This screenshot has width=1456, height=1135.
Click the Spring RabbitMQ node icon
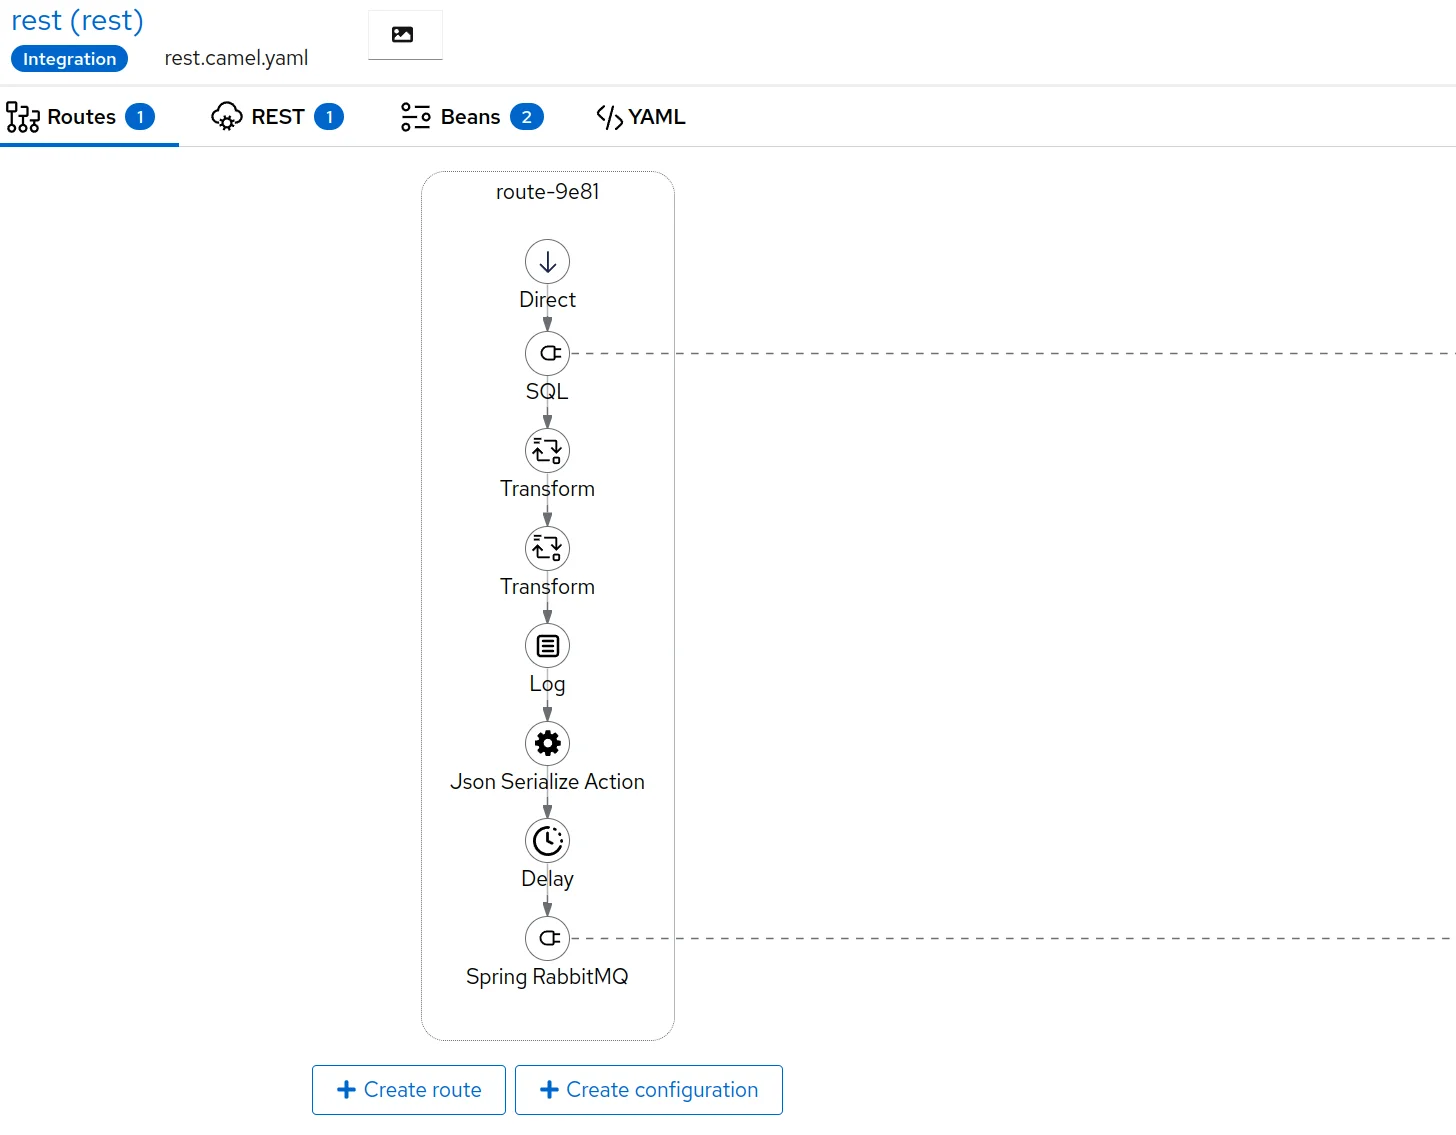pos(547,938)
